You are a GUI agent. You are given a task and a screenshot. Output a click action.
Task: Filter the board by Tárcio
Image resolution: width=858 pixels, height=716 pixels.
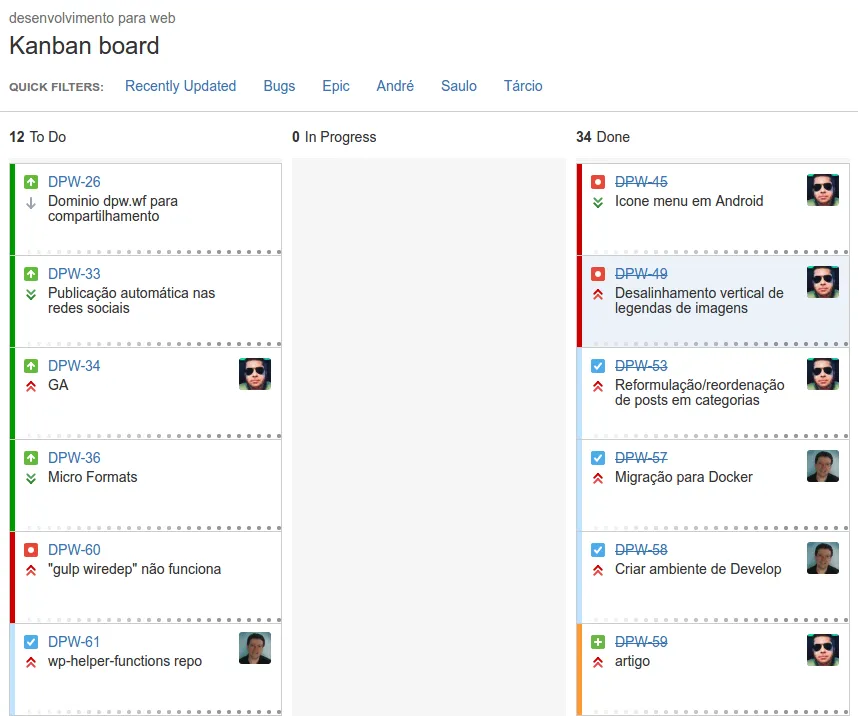pyautogui.click(x=523, y=86)
